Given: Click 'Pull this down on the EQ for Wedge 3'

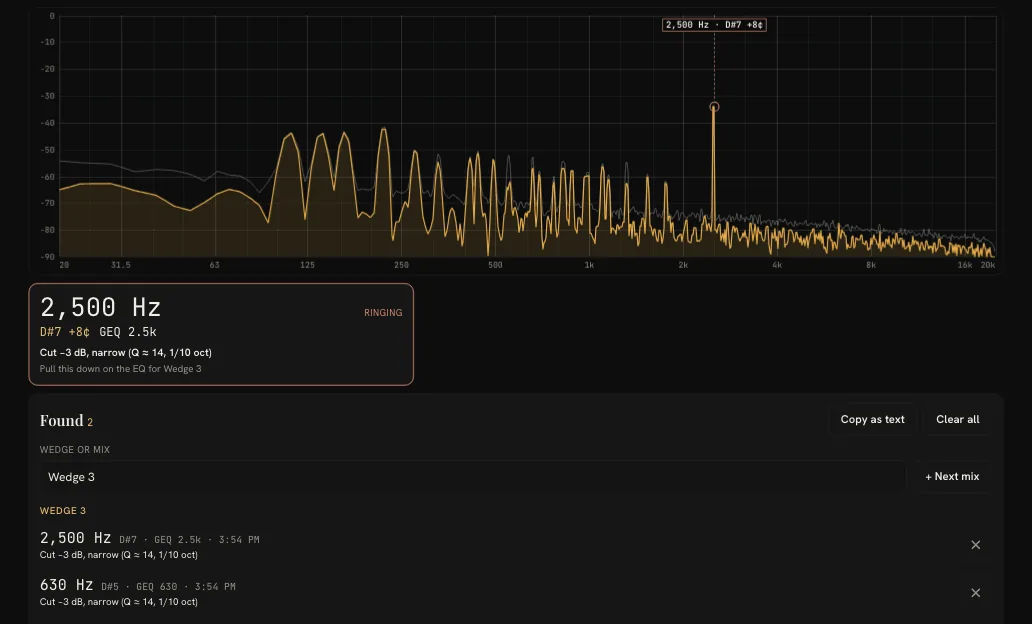Looking at the screenshot, I should tap(120, 369).
